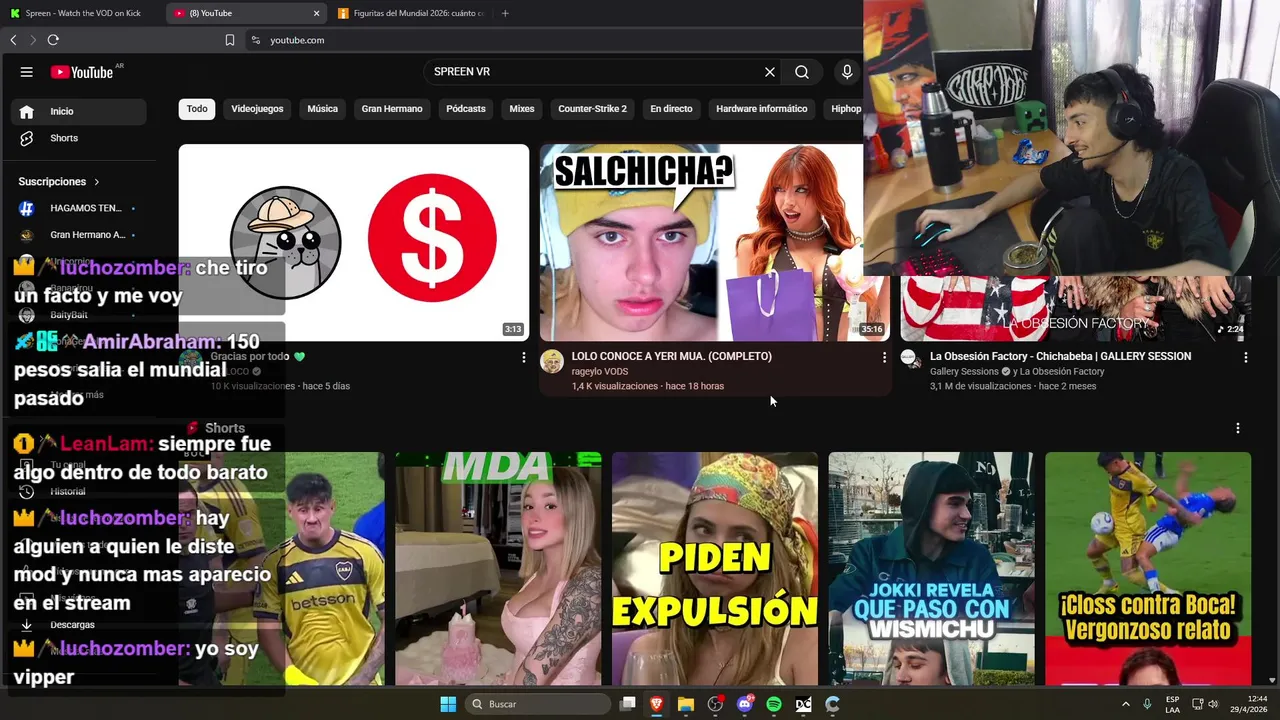This screenshot has width=1280, height=720.
Task: Open Gallery Sessions channel link
Action: (x=964, y=371)
